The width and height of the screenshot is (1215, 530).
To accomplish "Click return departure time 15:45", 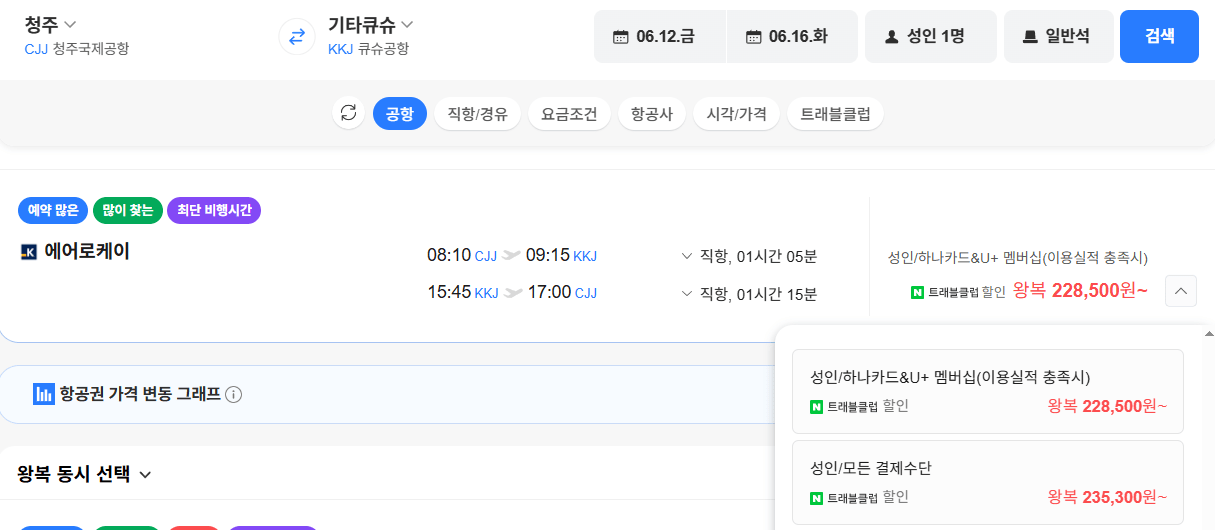I will 449,292.
